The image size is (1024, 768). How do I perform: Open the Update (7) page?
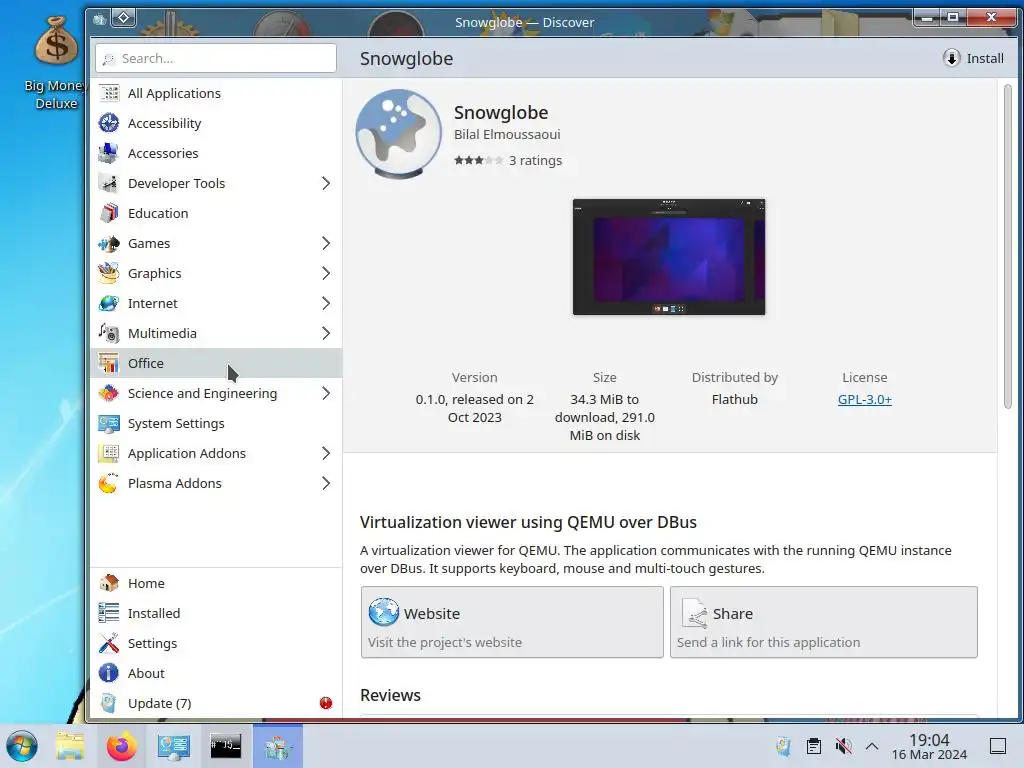point(216,703)
